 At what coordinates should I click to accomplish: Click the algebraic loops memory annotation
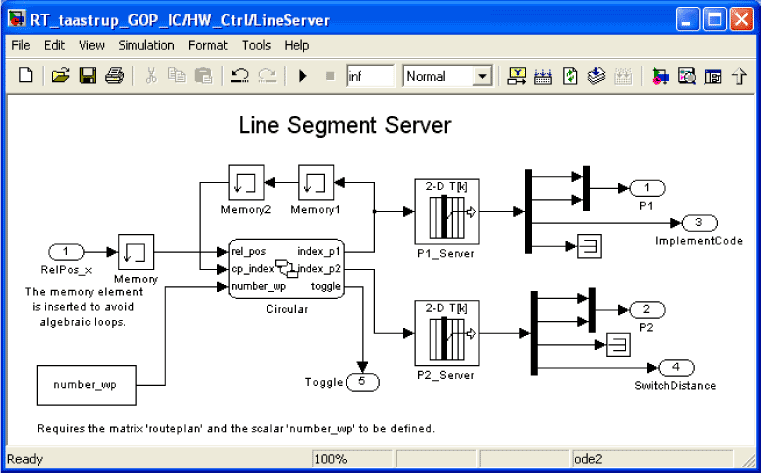[84, 307]
